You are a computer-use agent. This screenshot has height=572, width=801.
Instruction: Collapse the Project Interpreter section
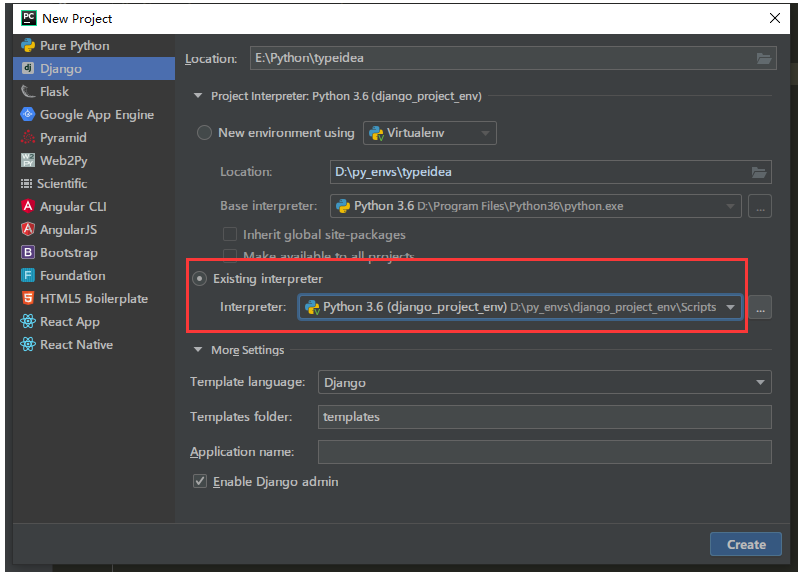(x=198, y=96)
